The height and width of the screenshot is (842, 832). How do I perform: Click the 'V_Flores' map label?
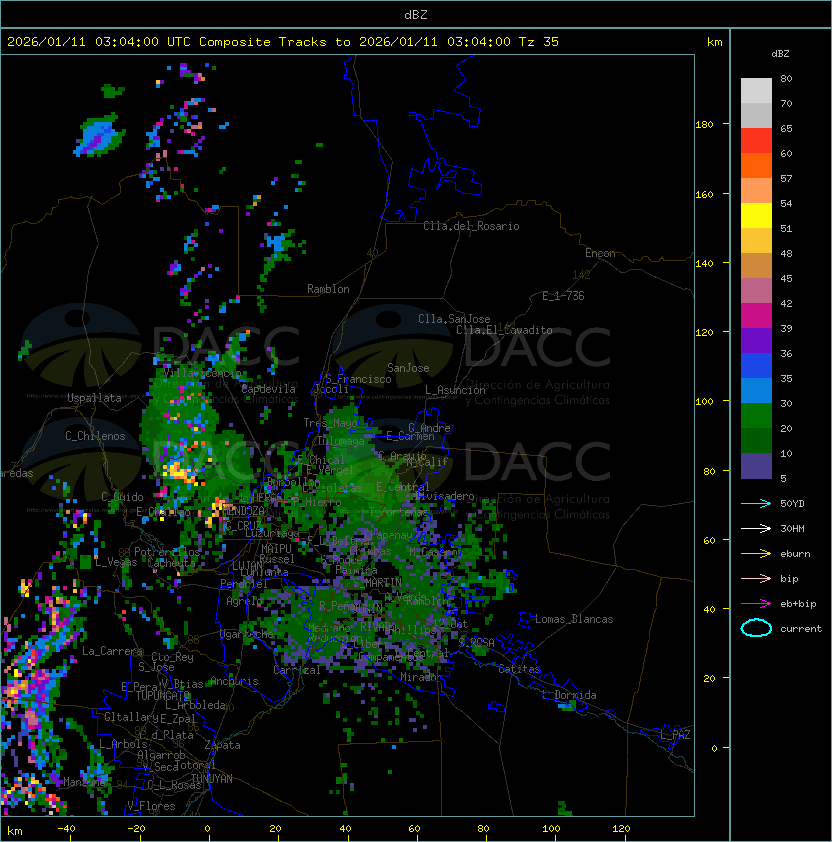[x=151, y=806]
